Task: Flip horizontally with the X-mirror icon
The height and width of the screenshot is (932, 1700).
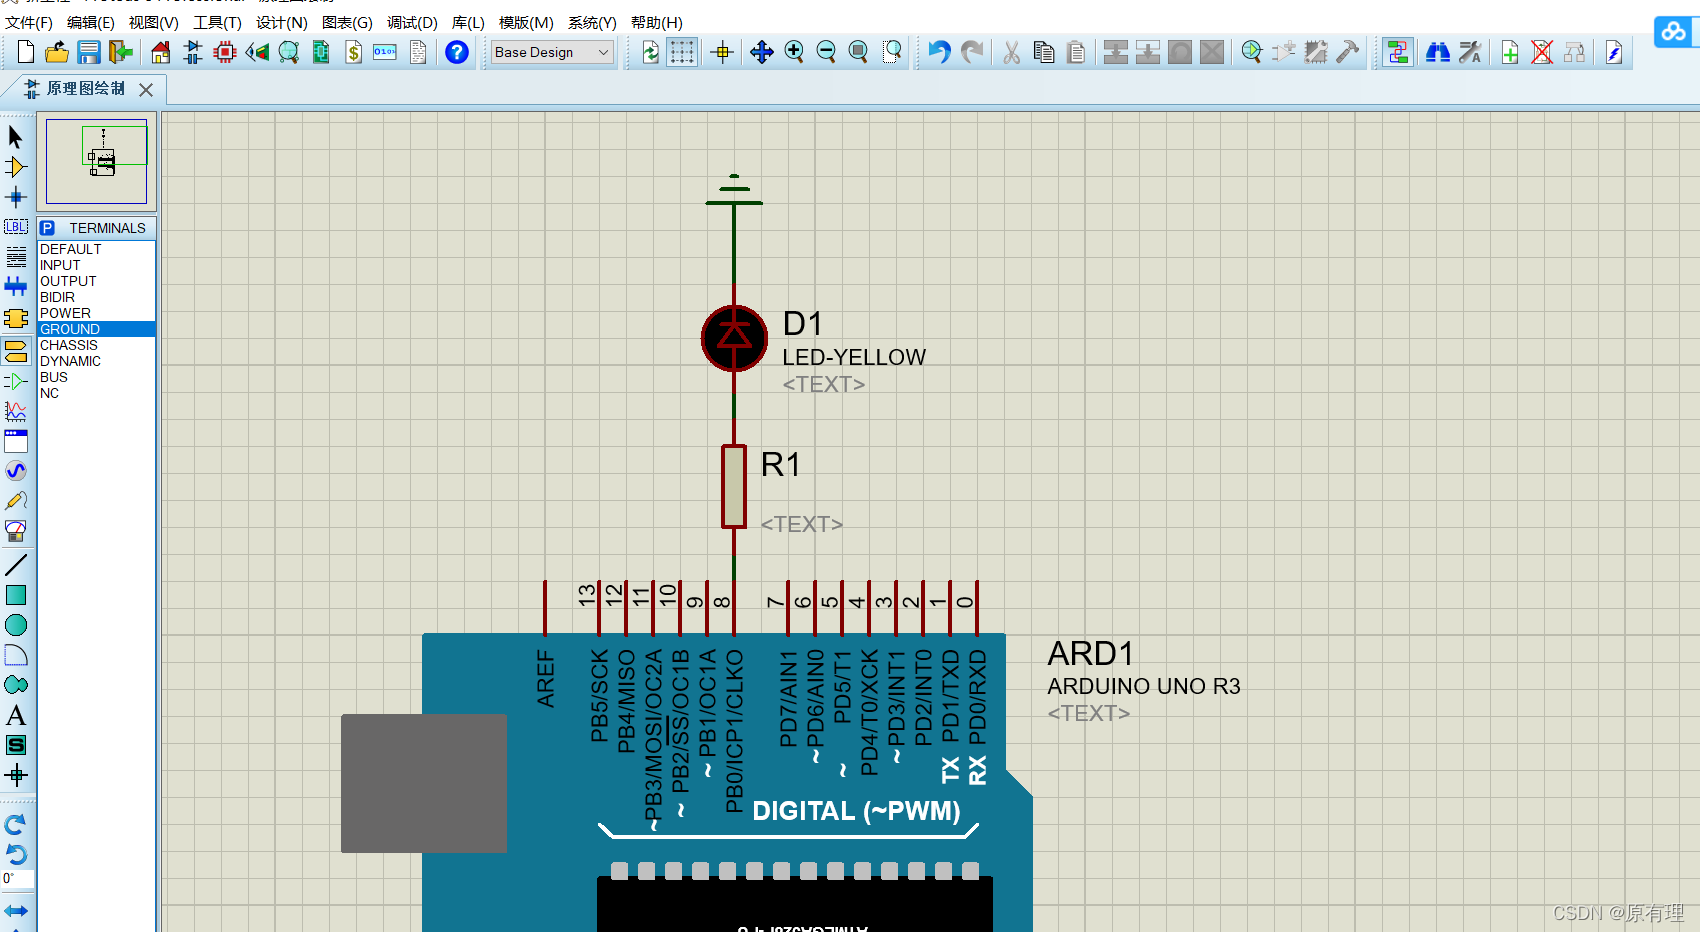Action: click(x=16, y=911)
